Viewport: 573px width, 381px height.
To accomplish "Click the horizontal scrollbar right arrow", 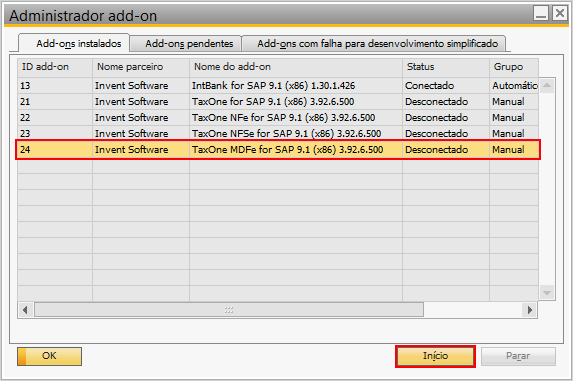I will tap(530, 310).
